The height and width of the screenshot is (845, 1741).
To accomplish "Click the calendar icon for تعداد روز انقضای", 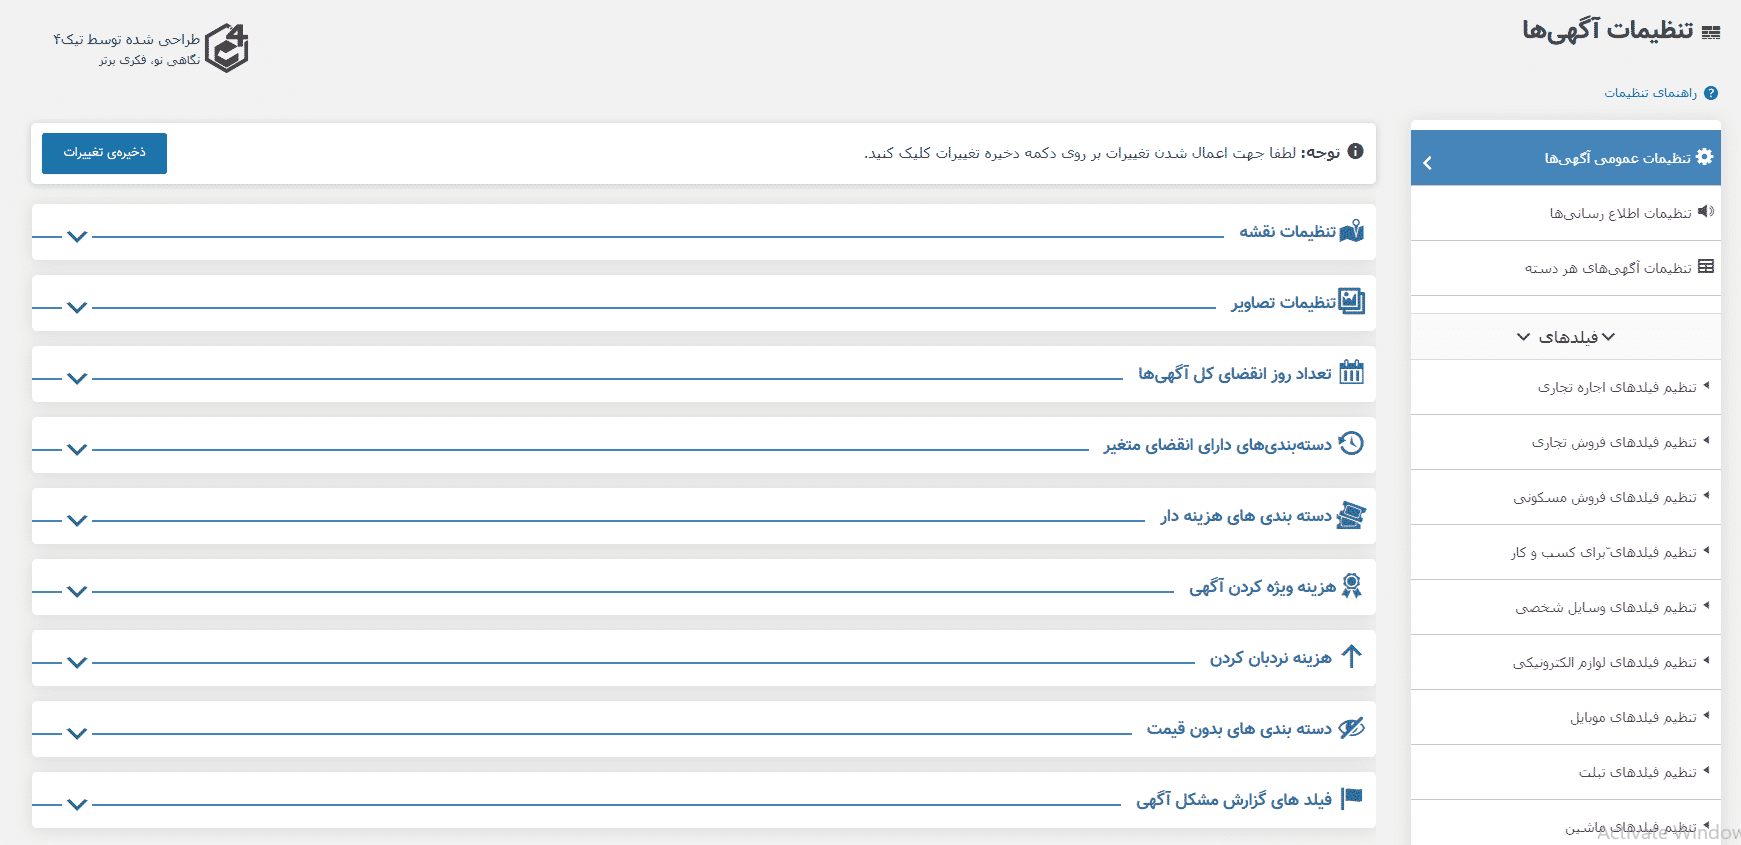I will [x=1352, y=372].
